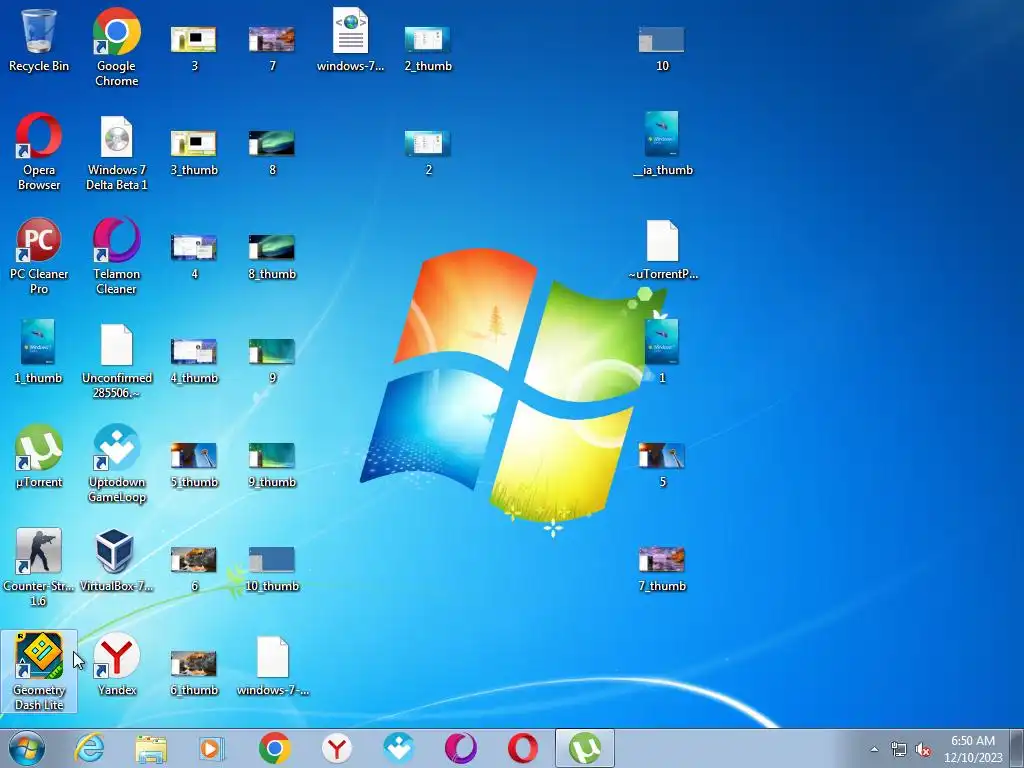Open Internet Explorer from the taskbar
1024x768 pixels.
[x=89, y=748]
